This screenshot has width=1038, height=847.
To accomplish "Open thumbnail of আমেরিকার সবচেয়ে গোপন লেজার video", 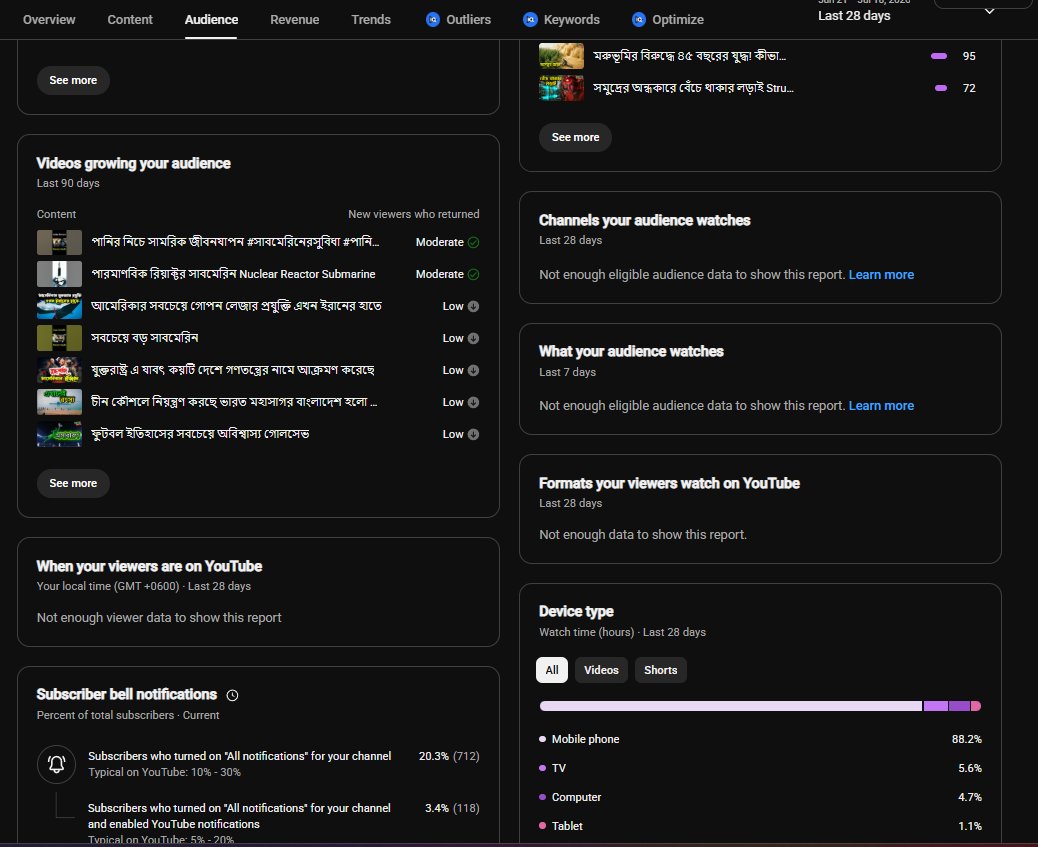I will tap(60, 306).
